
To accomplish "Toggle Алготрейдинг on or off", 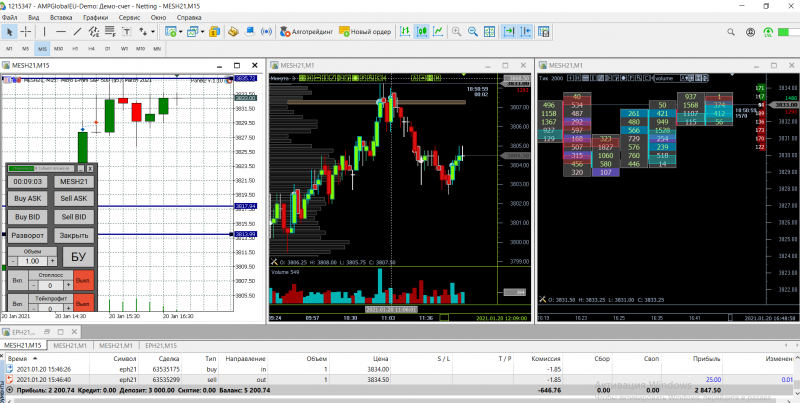I will [x=307, y=32].
